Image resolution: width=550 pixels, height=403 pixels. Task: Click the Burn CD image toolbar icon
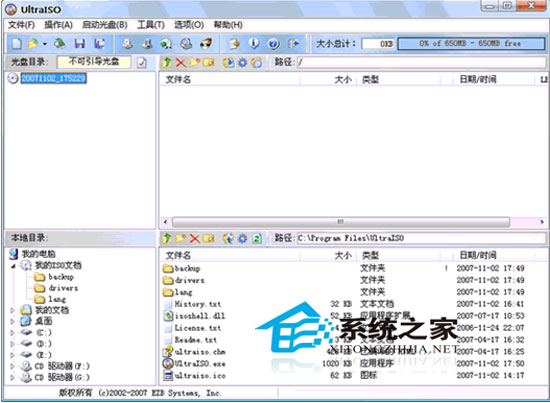206,43
